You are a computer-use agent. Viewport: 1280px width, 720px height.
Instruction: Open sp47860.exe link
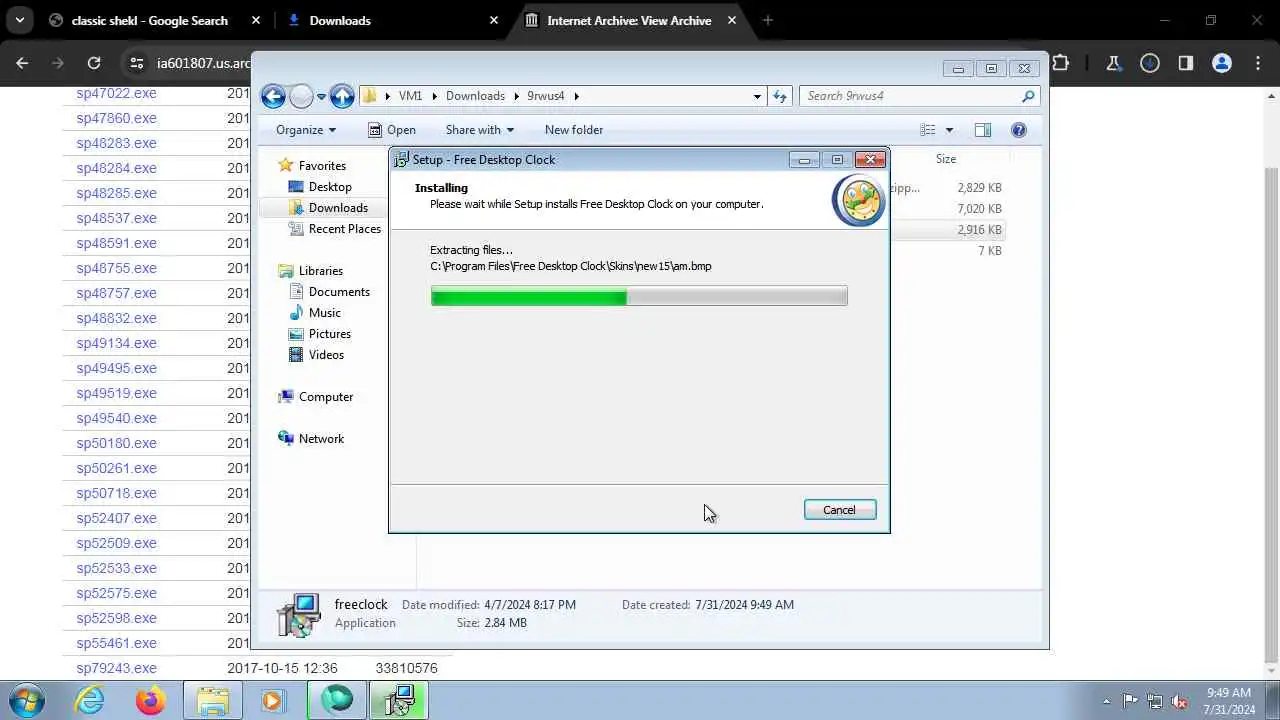[x=116, y=118]
